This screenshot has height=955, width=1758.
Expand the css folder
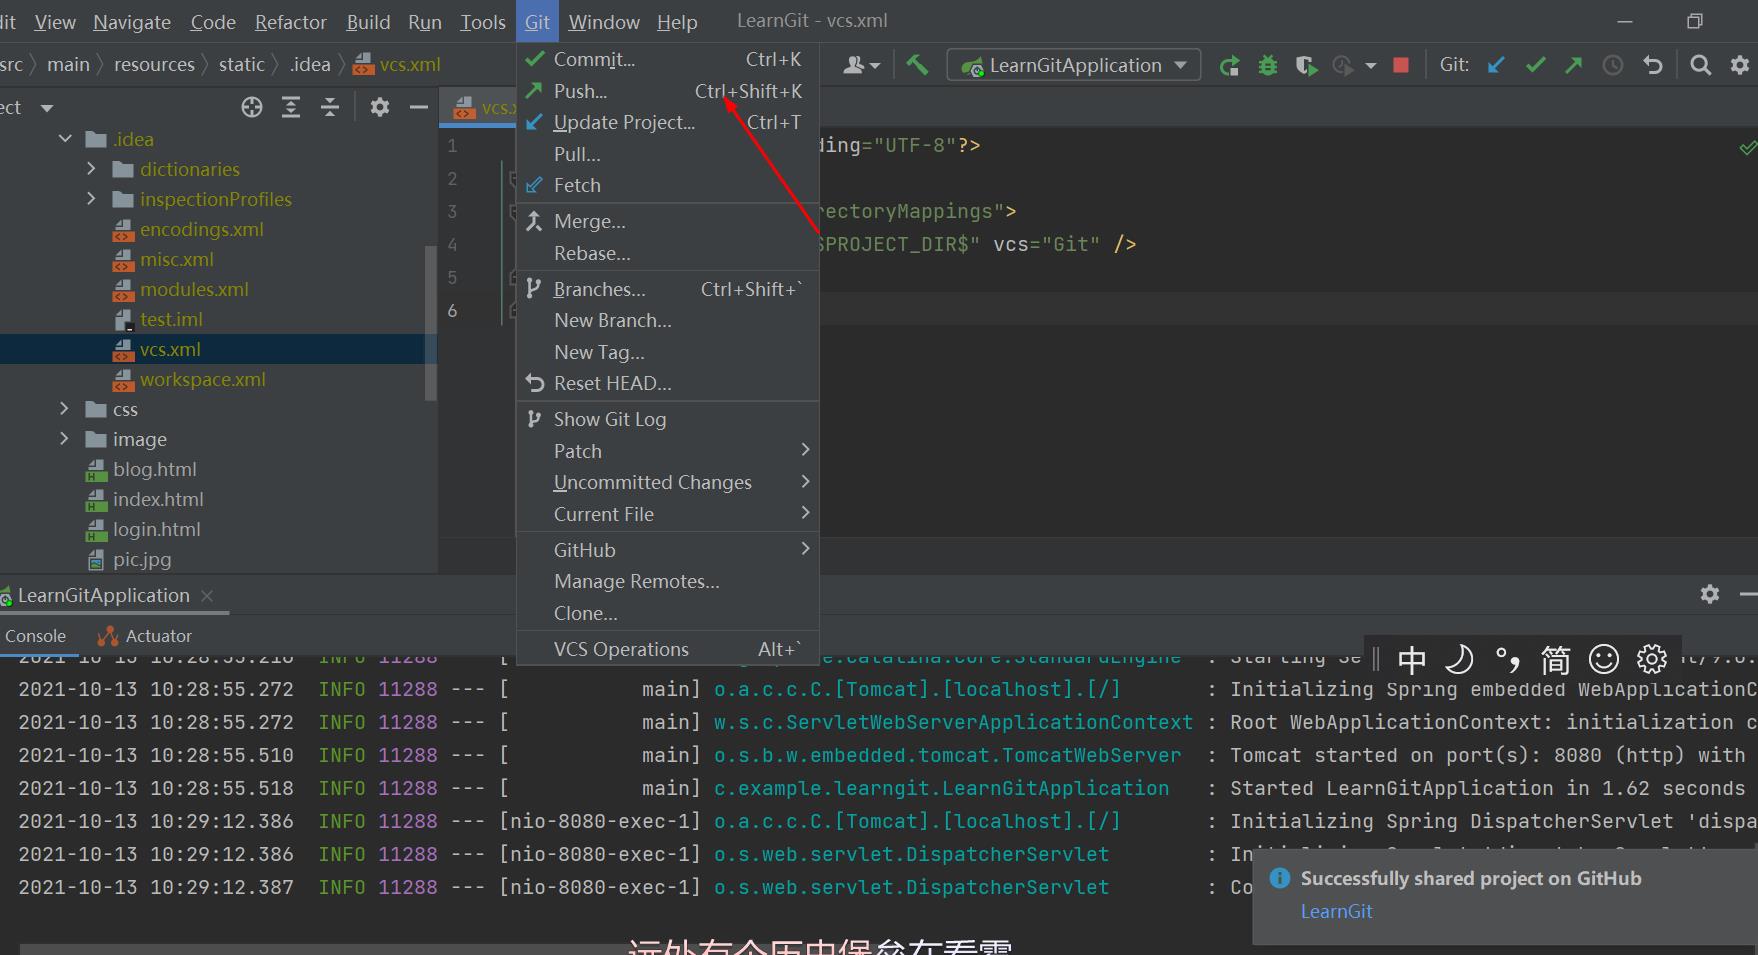pyautogui.click(x=65, y=409)
